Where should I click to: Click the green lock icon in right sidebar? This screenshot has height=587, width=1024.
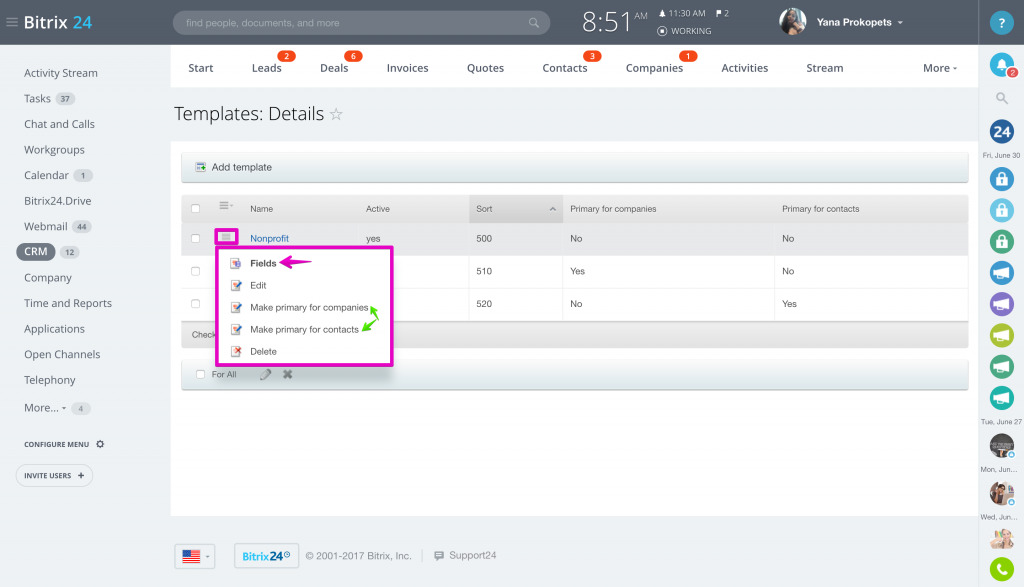1001,242
